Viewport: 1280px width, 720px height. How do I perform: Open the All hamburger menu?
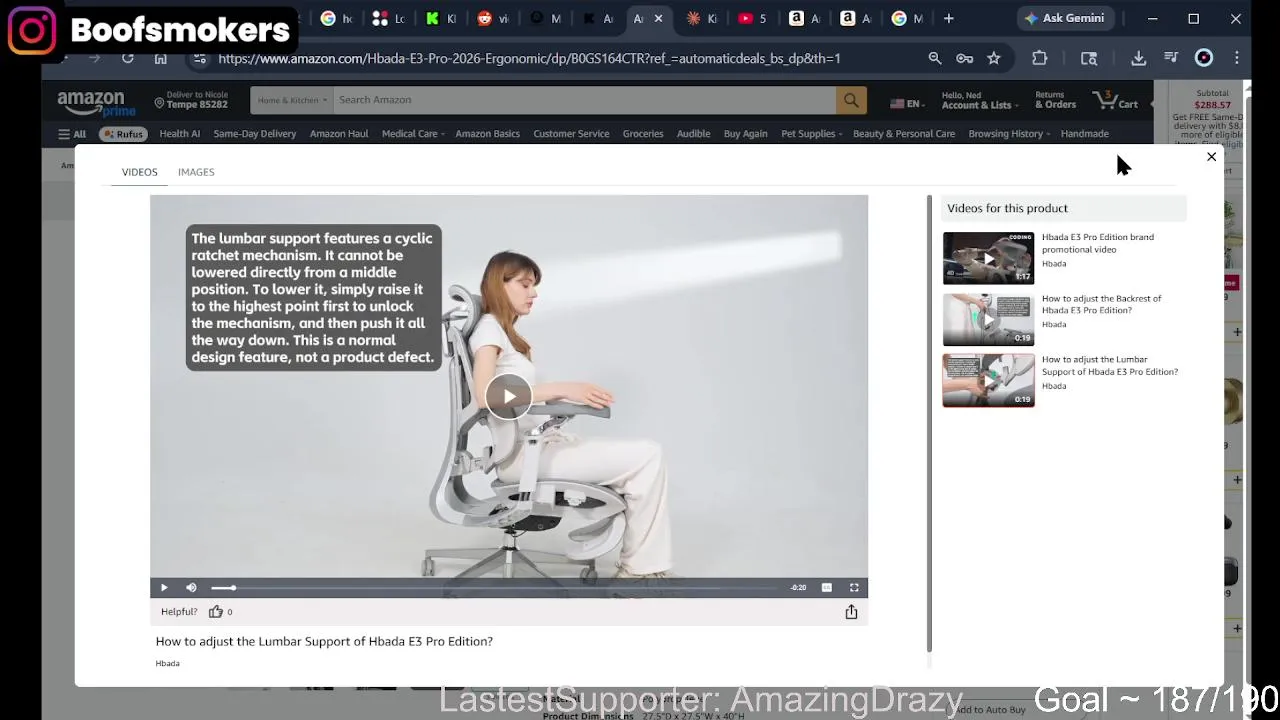(72, 134)
